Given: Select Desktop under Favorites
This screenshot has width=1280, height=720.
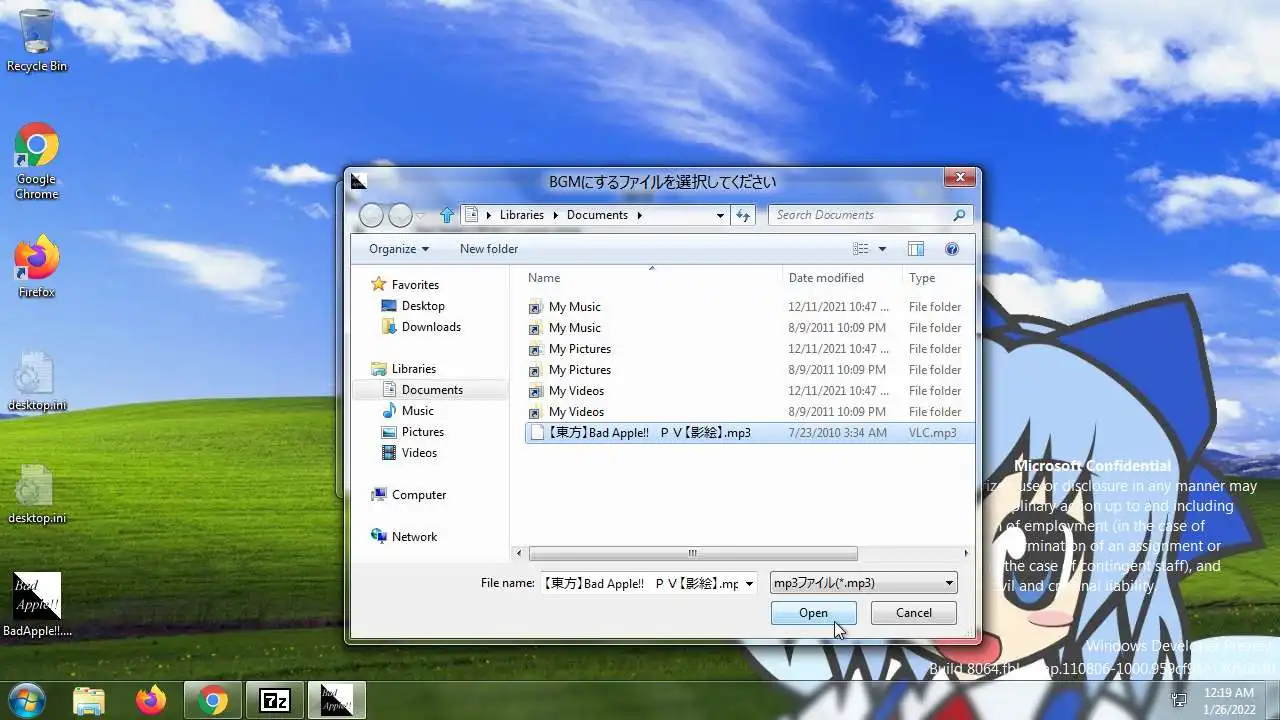Looking at the screenshot, I should (x=423, y=306).
